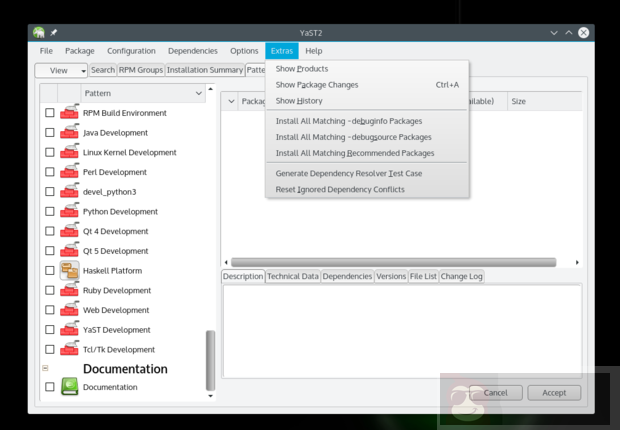This screenshot has width=620, height=430.
Task: Switch to the Search tab
Action: (x=103, y=70)
